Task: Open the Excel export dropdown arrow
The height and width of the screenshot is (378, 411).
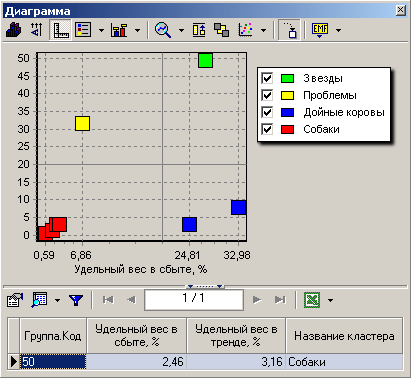Action: [x=330, y=300]
